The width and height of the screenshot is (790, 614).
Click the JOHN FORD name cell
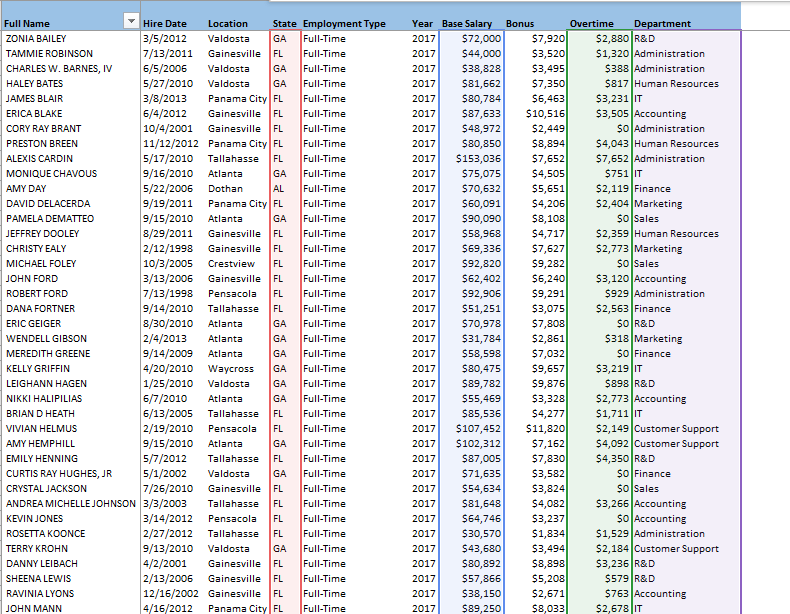coord(32,279)
